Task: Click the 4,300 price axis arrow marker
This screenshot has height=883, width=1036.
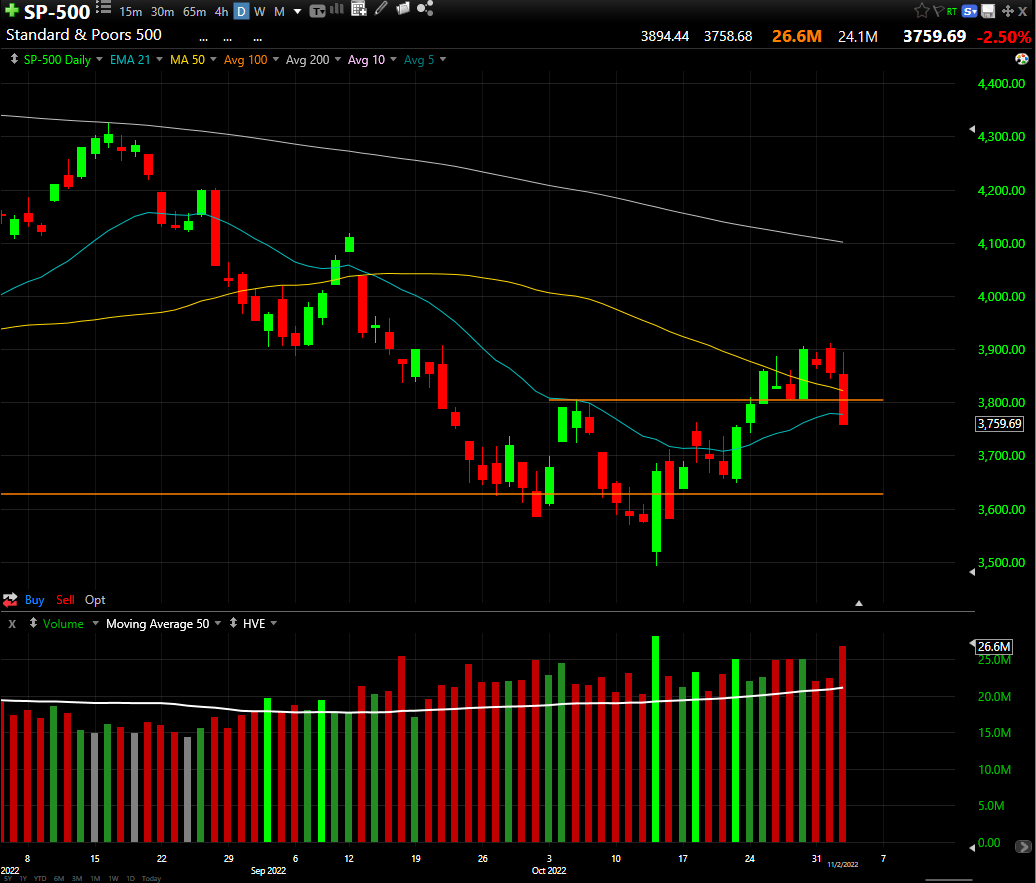Action: click(972, 129)
